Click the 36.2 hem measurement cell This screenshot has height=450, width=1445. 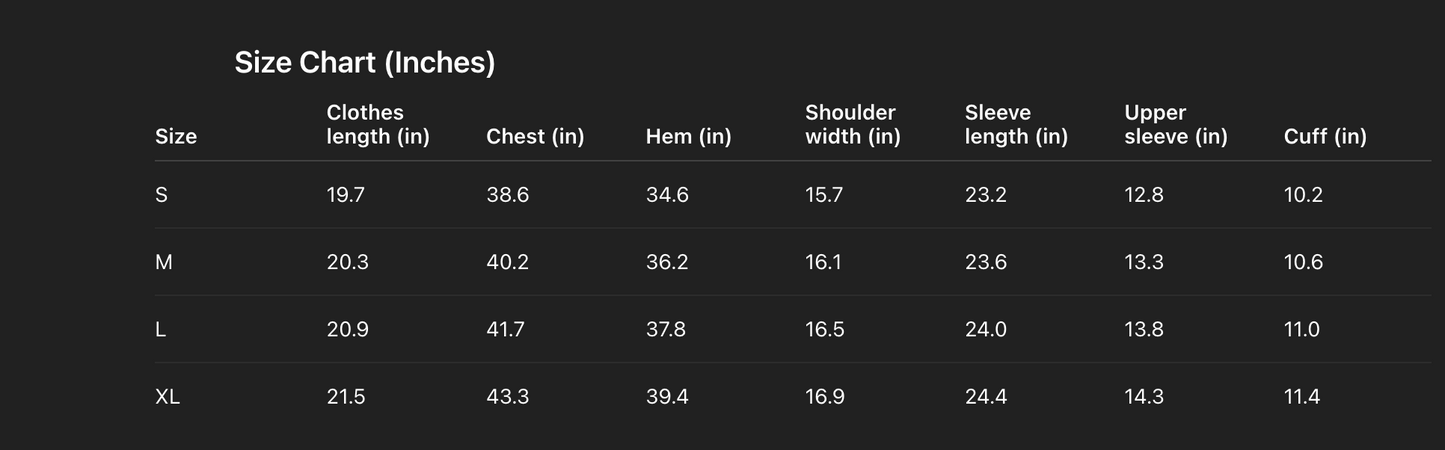[667, 262]
